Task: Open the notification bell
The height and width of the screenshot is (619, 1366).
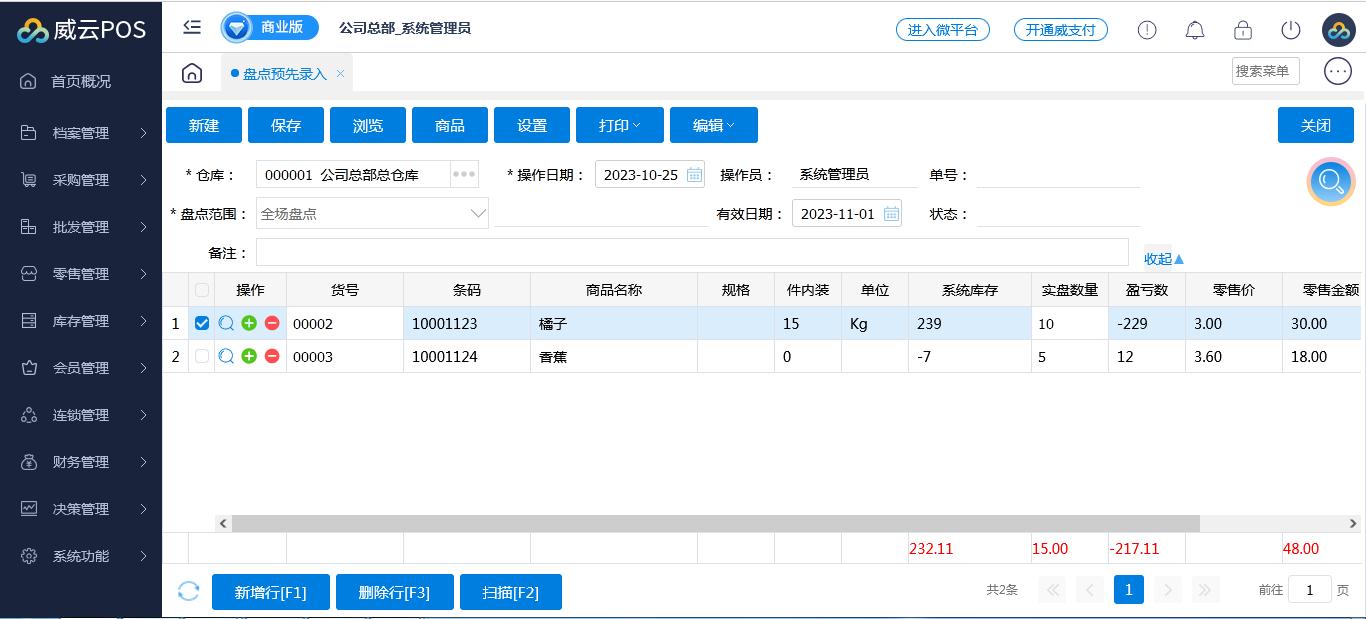Action: click(1195, 30)
